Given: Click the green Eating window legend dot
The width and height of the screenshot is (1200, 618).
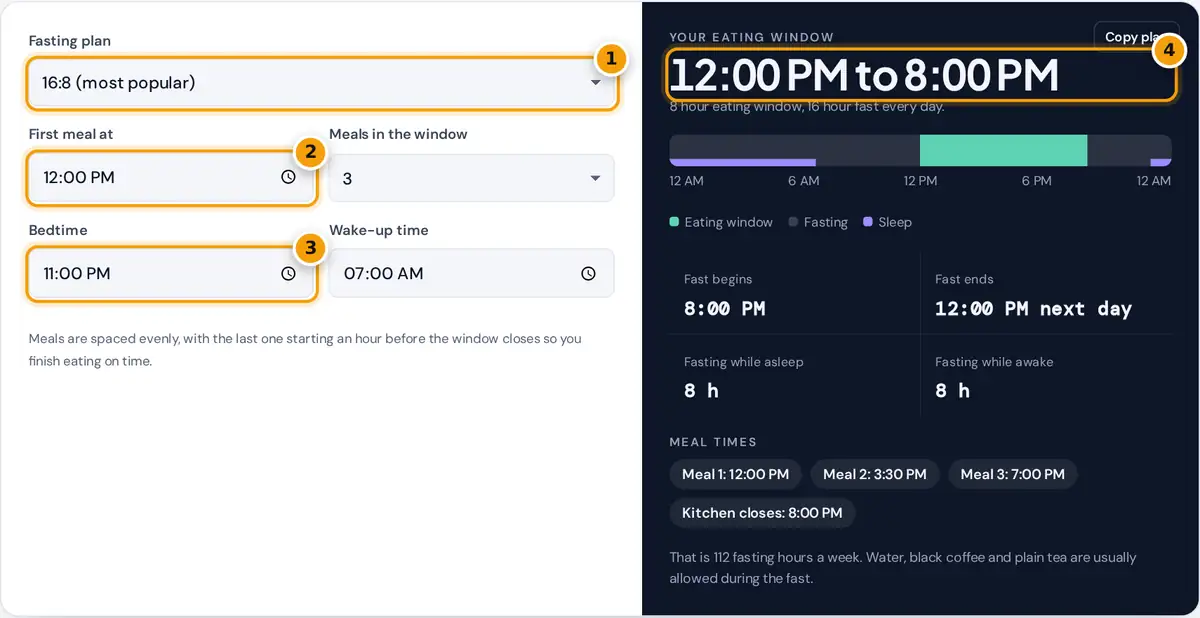Looking at the screenshot, I should pos(674,222).
